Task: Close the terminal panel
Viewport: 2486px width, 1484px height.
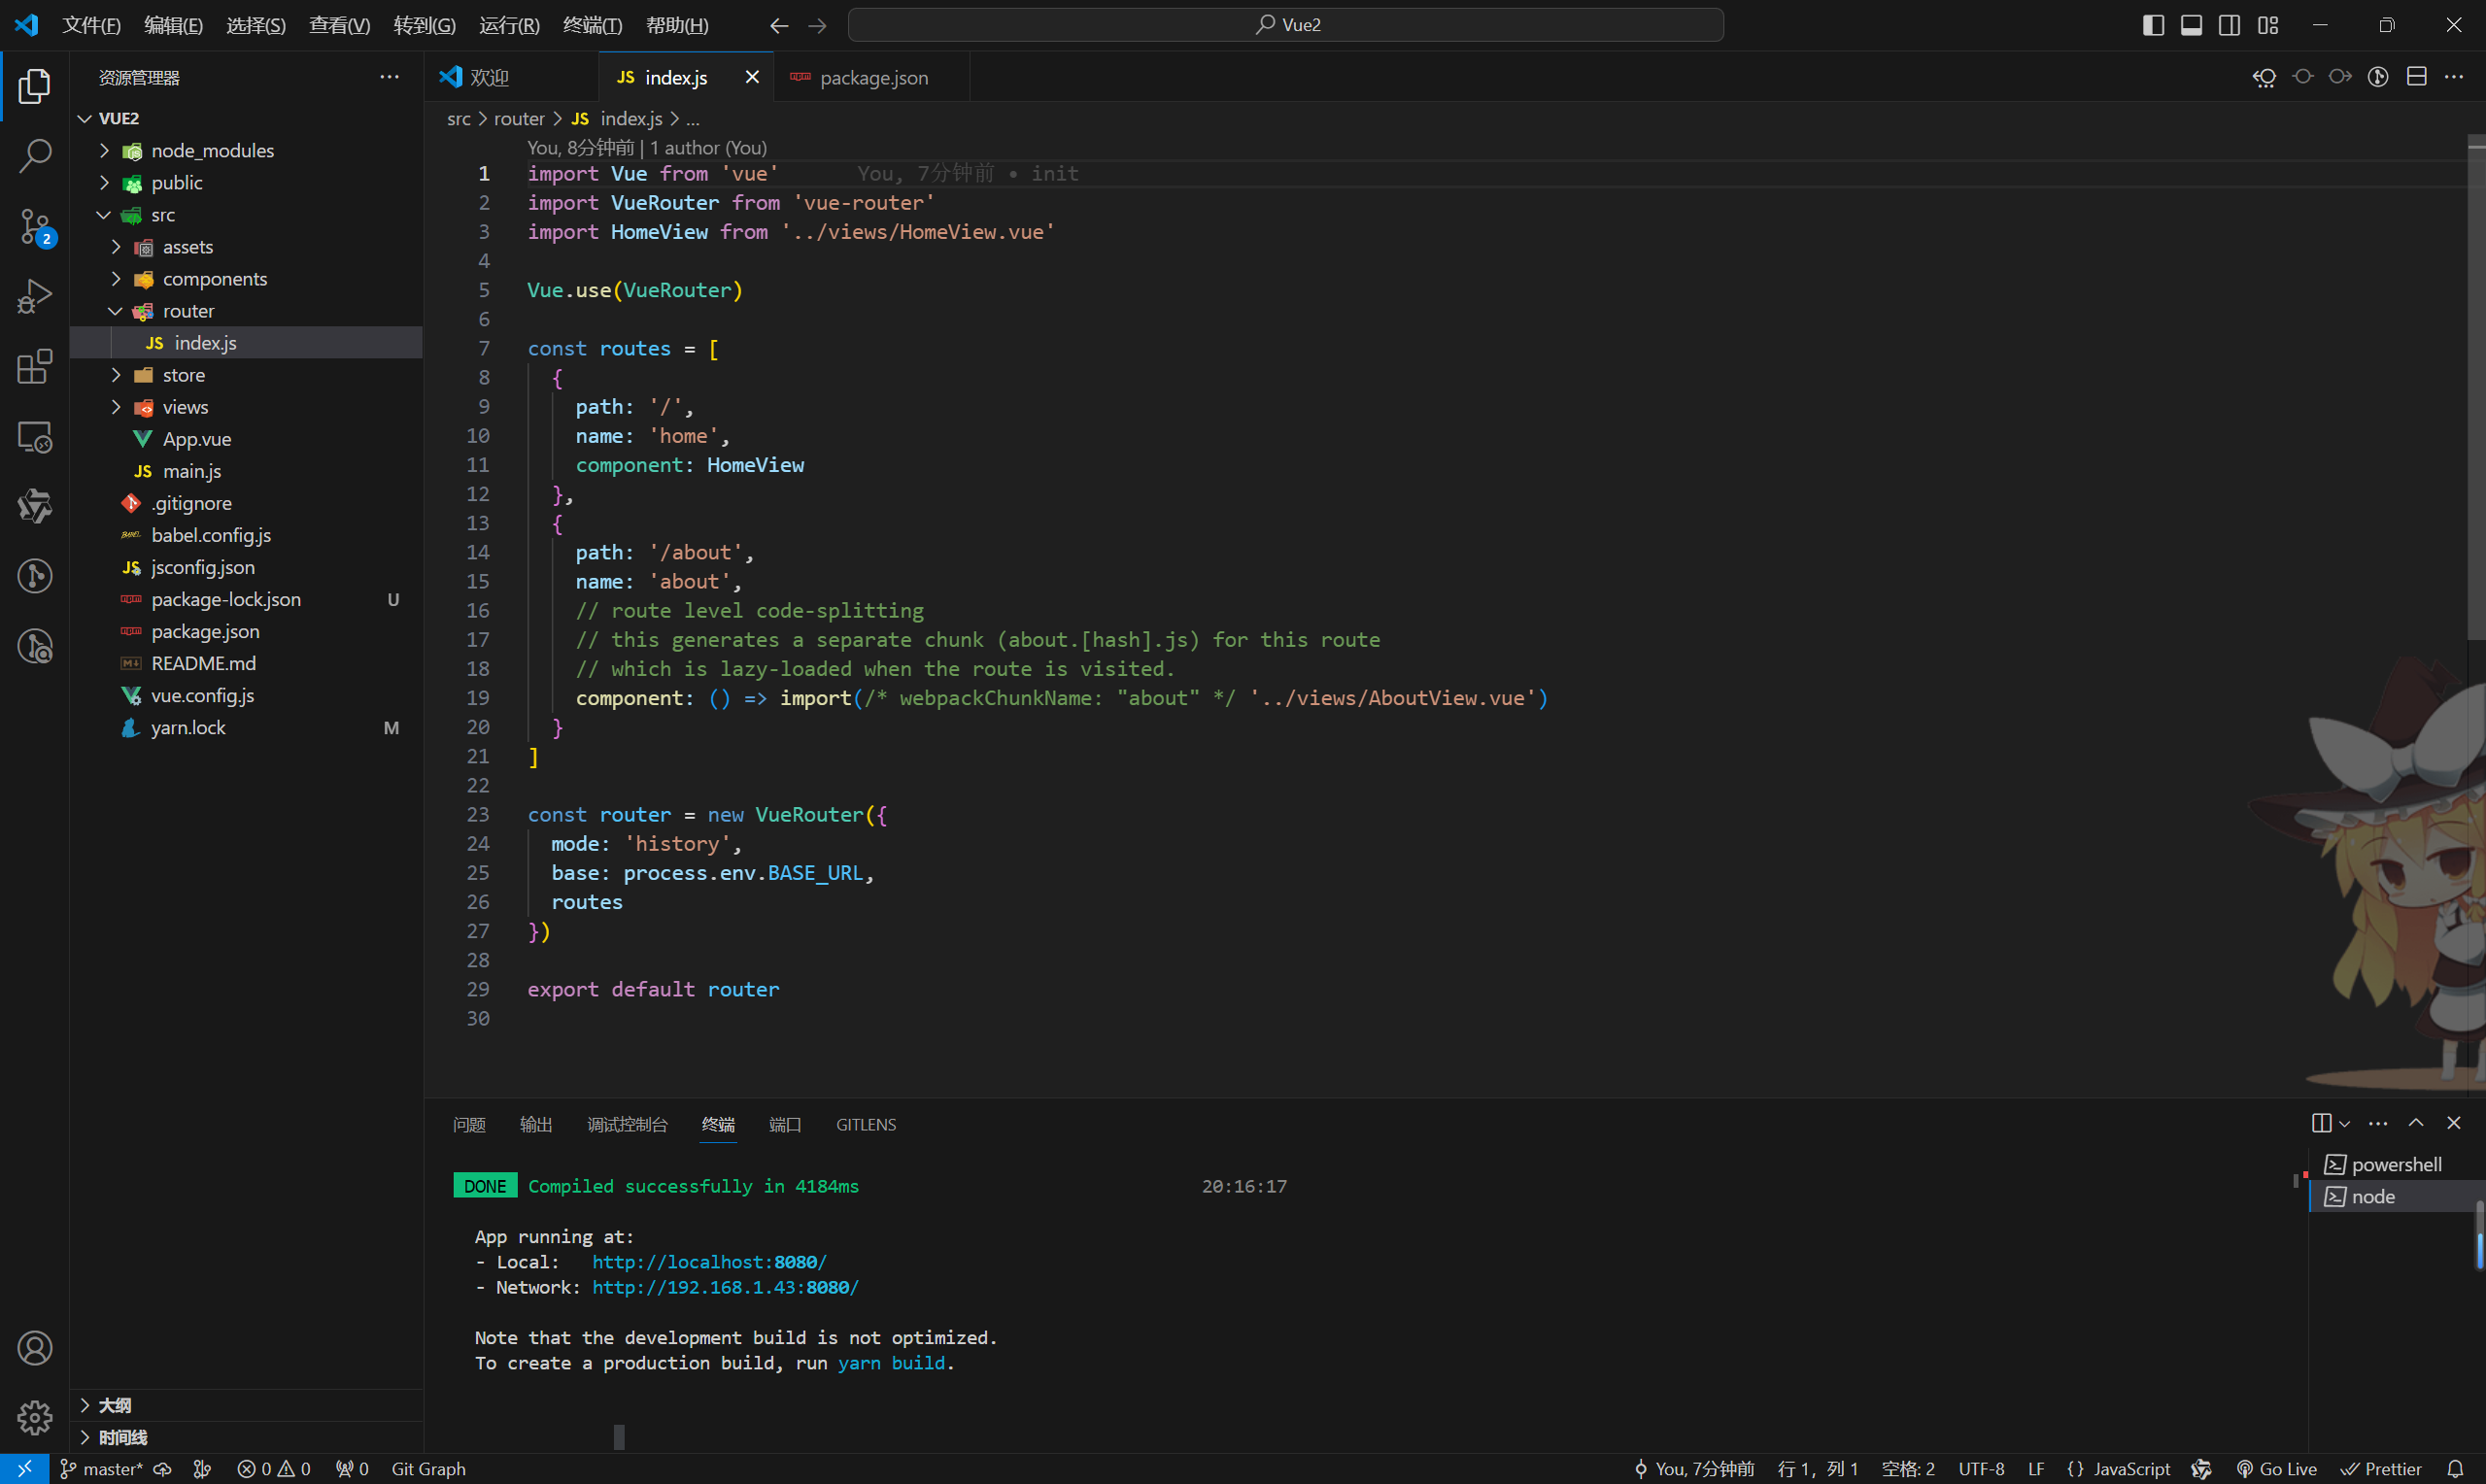Action: [x=2454, y=1123]
